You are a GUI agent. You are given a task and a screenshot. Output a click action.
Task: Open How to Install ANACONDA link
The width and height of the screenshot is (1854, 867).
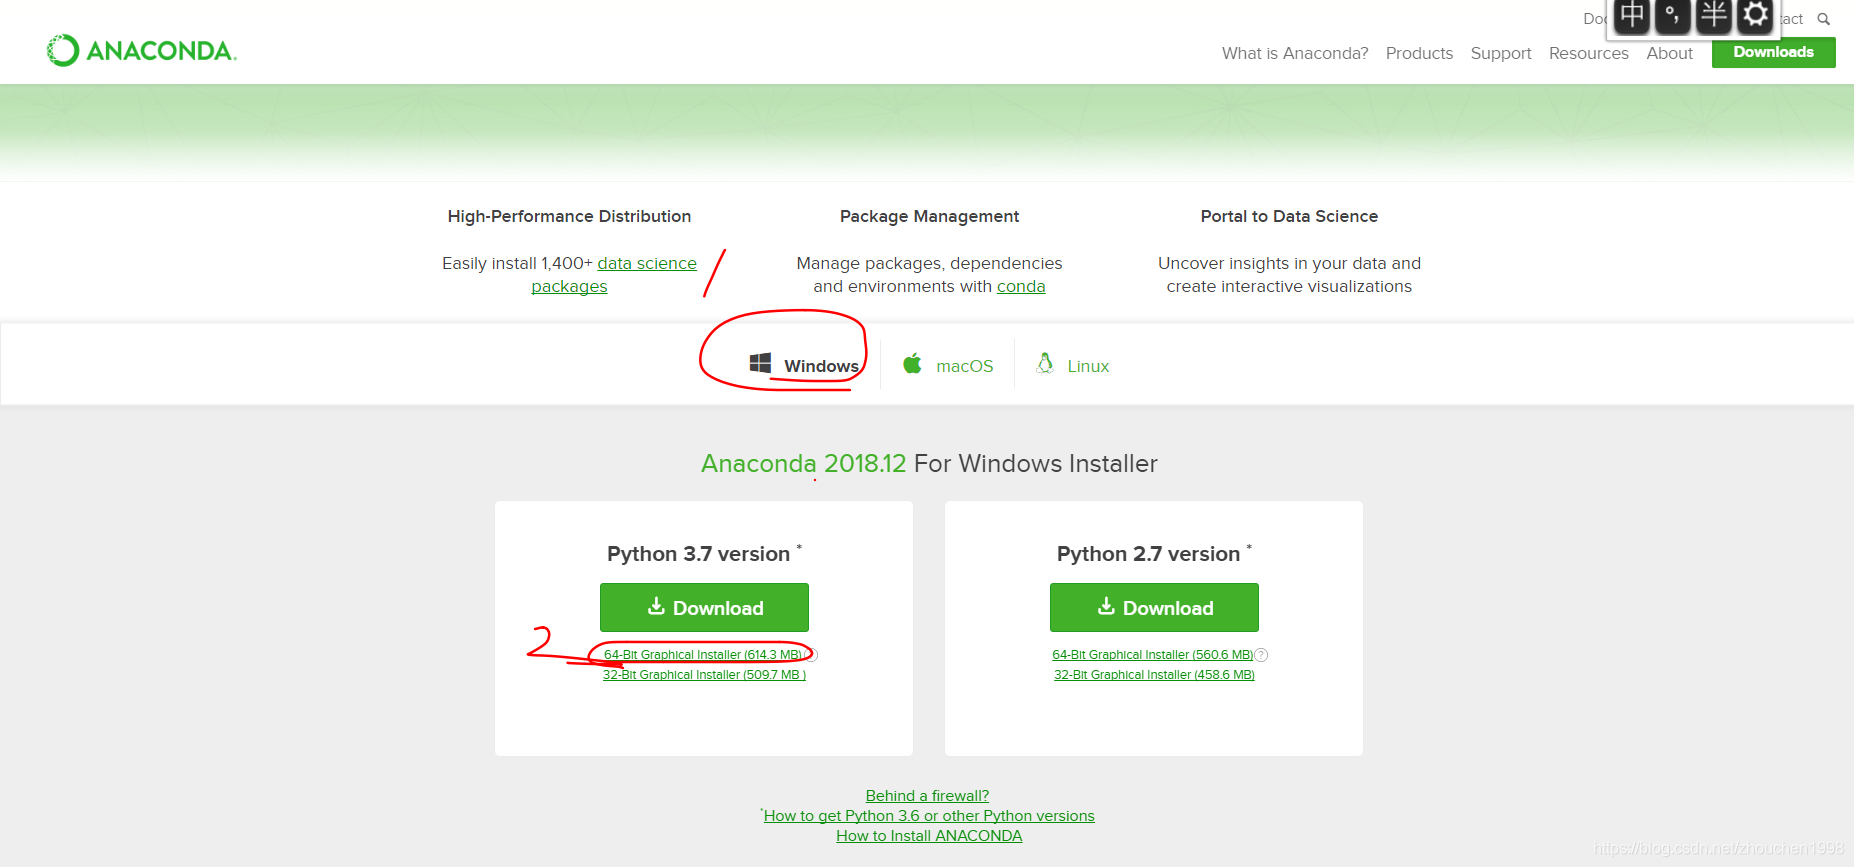click(x=929, y=836)
